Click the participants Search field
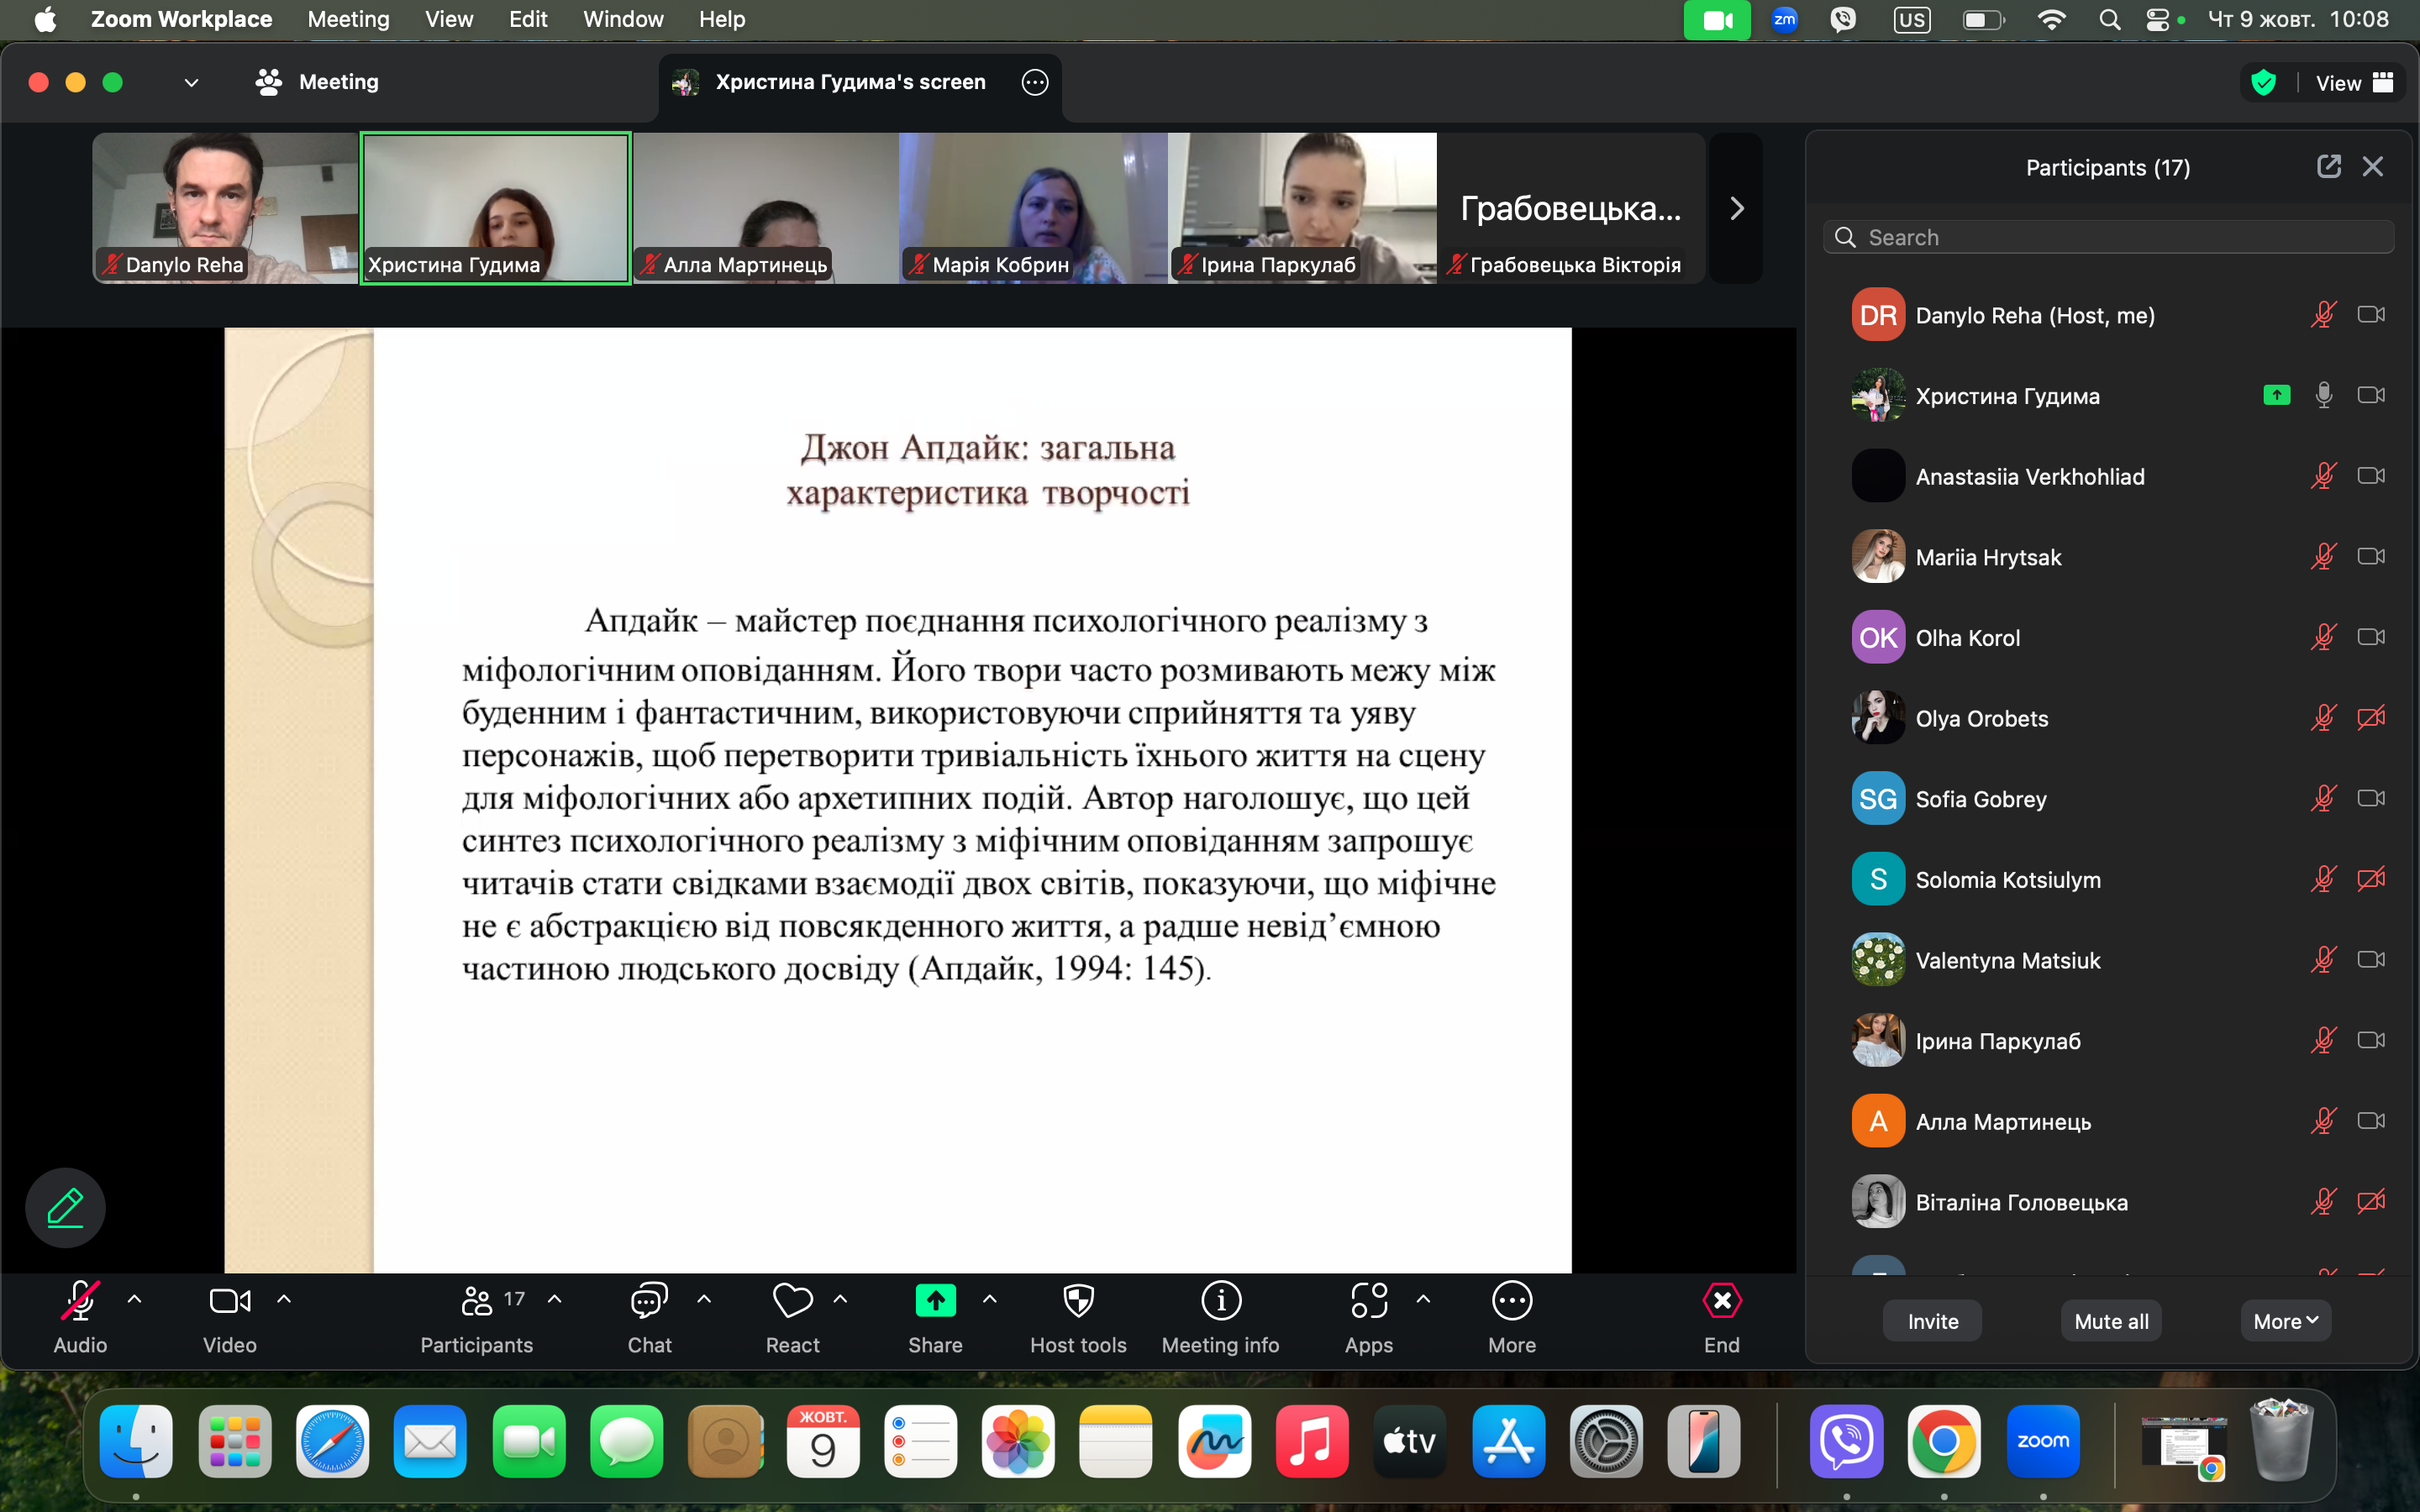This screenshot has height=1512, width=2420. click(x=2108, y=237)
